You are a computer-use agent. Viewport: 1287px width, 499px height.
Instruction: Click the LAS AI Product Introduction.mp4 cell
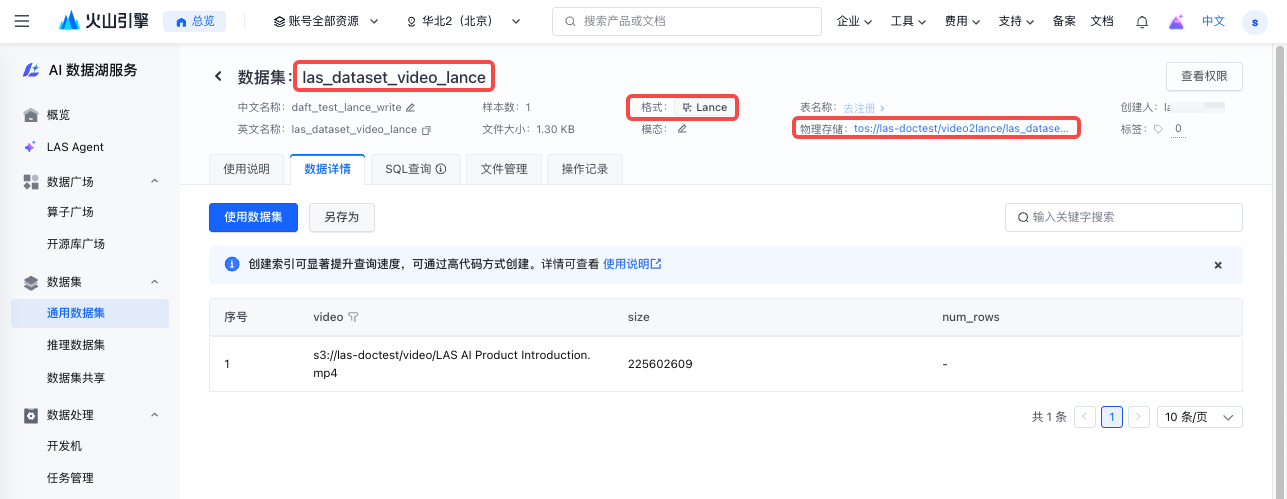[452, 364]
